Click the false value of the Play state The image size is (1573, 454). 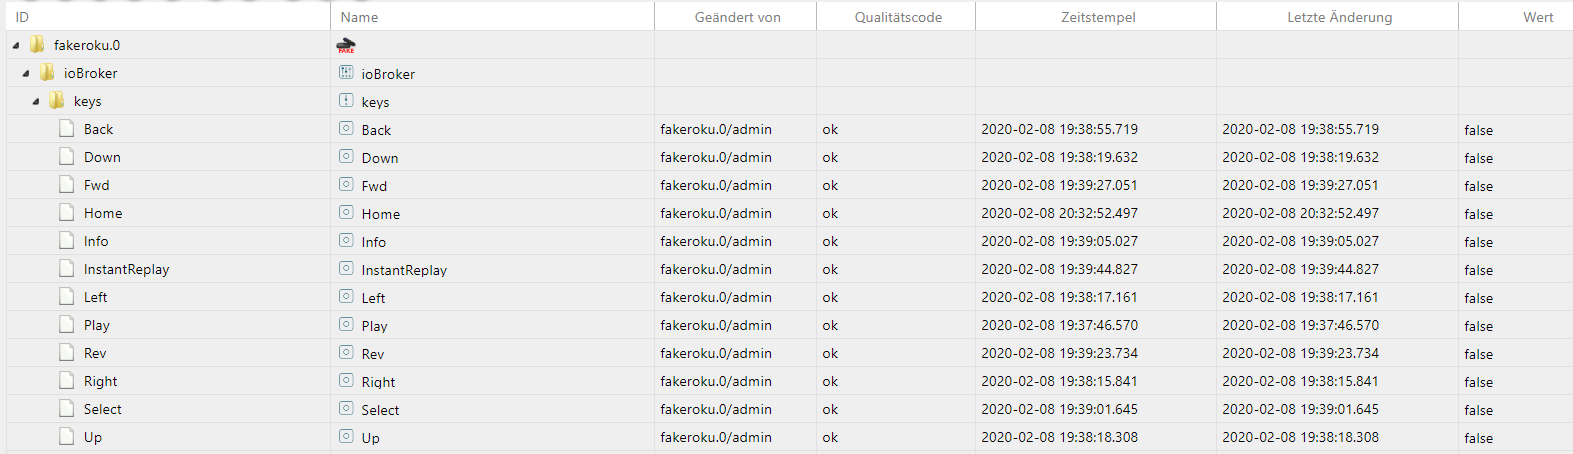[1478, 326]
